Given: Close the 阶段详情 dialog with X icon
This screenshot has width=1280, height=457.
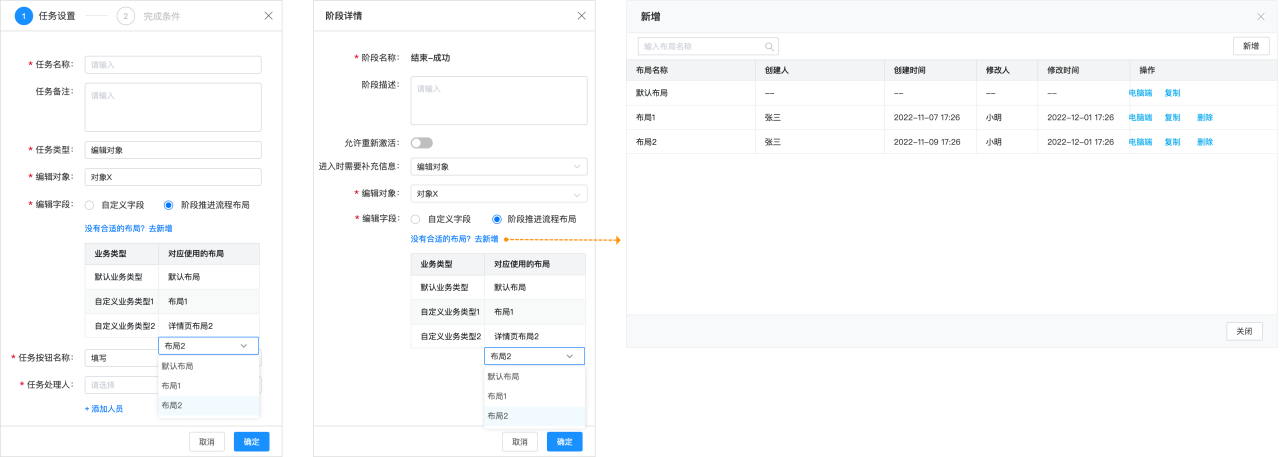Looking at the screenshot, I should (582, 16).
